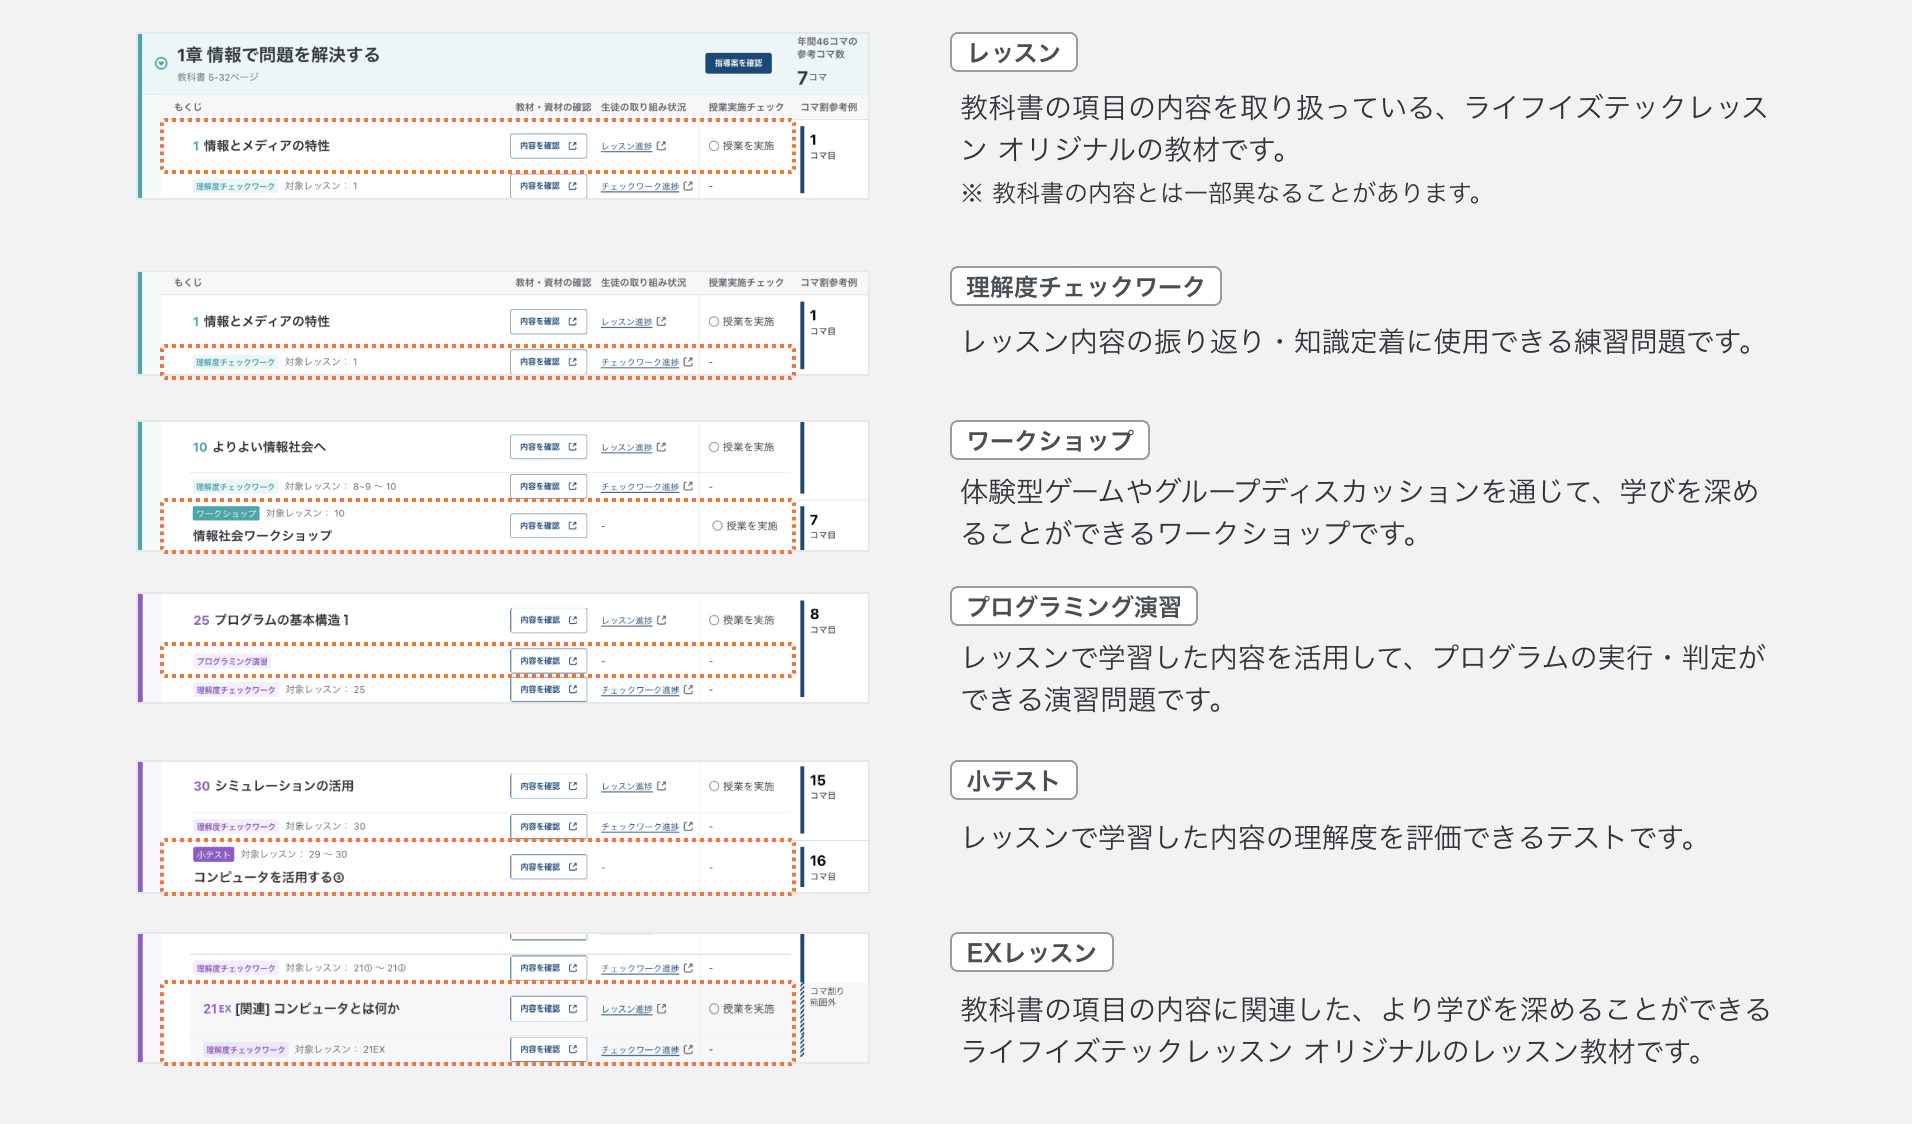
Task: Click the chapter title 1章 情報で問題を解決する
Action: (278, 55)
